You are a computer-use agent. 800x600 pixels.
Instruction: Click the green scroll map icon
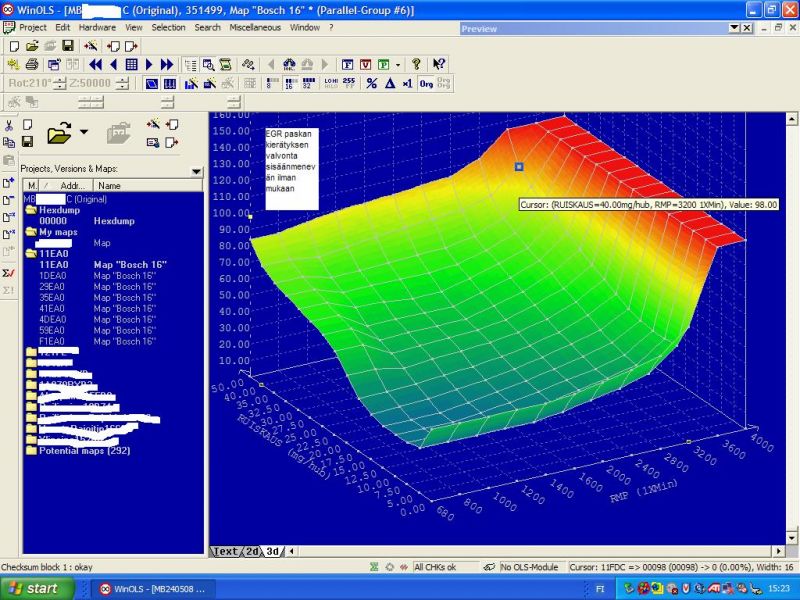click(x=226, y=65)
